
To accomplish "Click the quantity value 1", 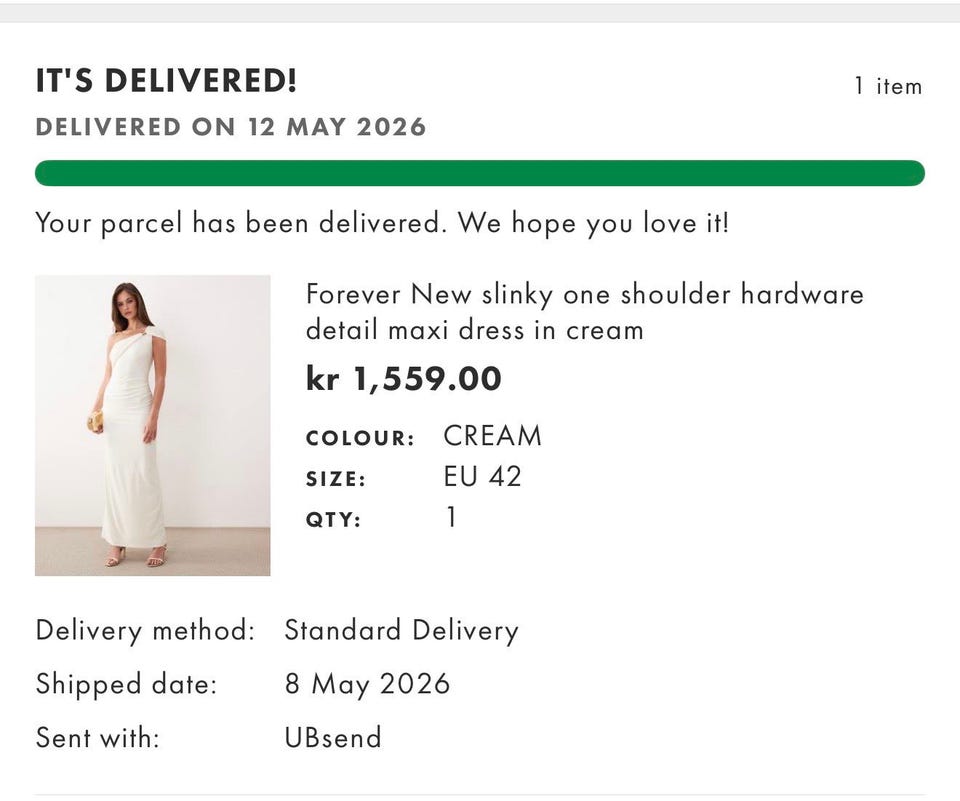I will [451, 517].
